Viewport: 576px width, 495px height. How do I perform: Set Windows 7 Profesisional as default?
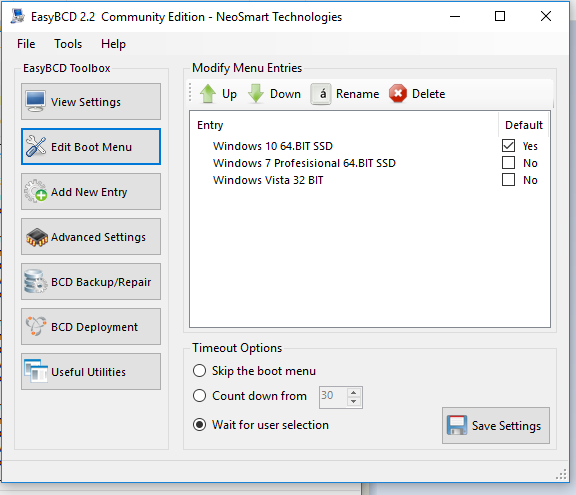coord(508,163)
